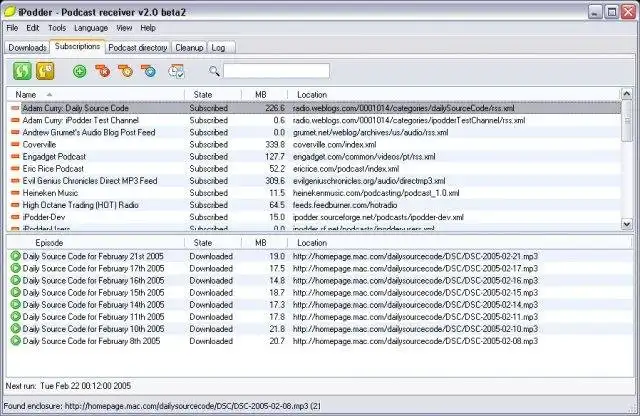640x416 pixels.
Task: Click play icon for February 14th episode
Action: (16, 305)
